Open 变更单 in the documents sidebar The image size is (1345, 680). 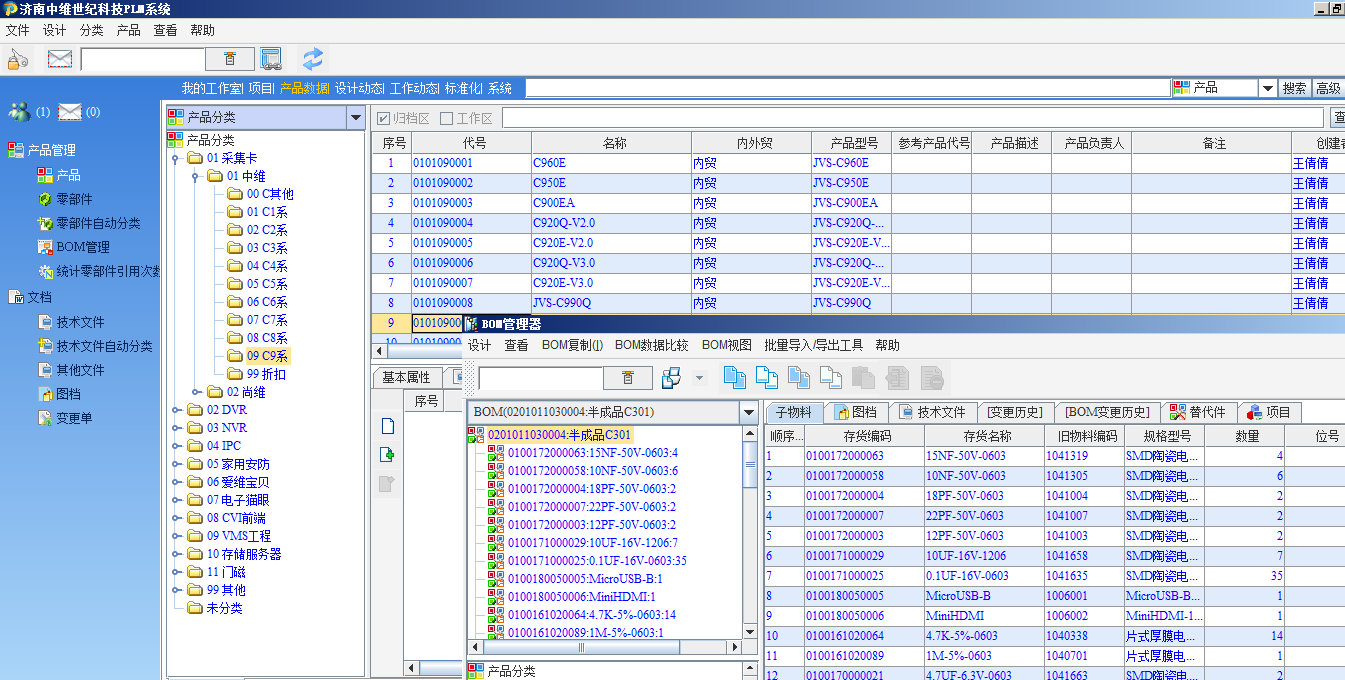(x=74, y=418)
